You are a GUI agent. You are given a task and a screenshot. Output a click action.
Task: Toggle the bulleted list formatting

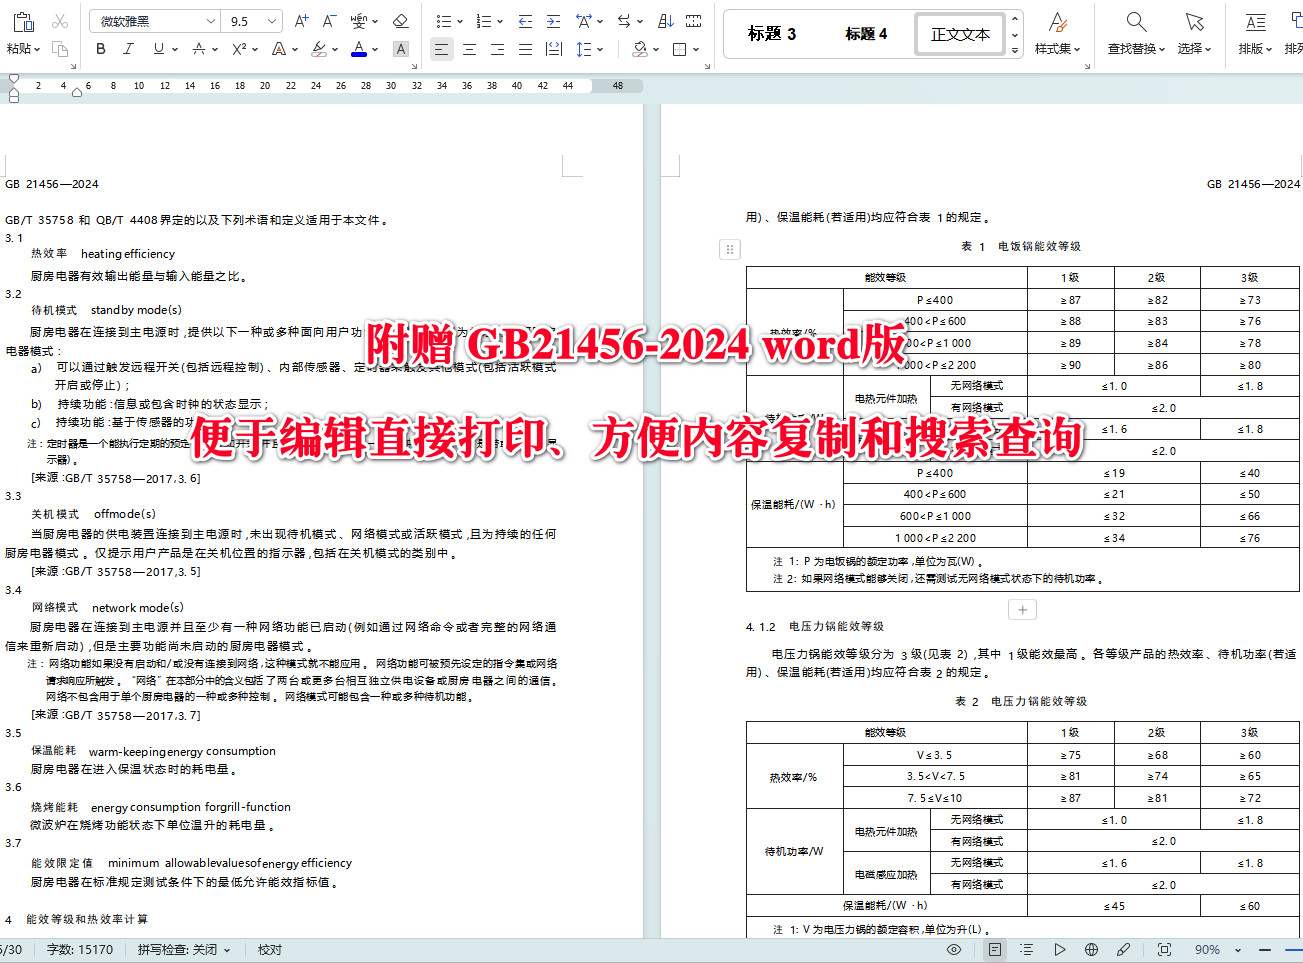[442, 21]
